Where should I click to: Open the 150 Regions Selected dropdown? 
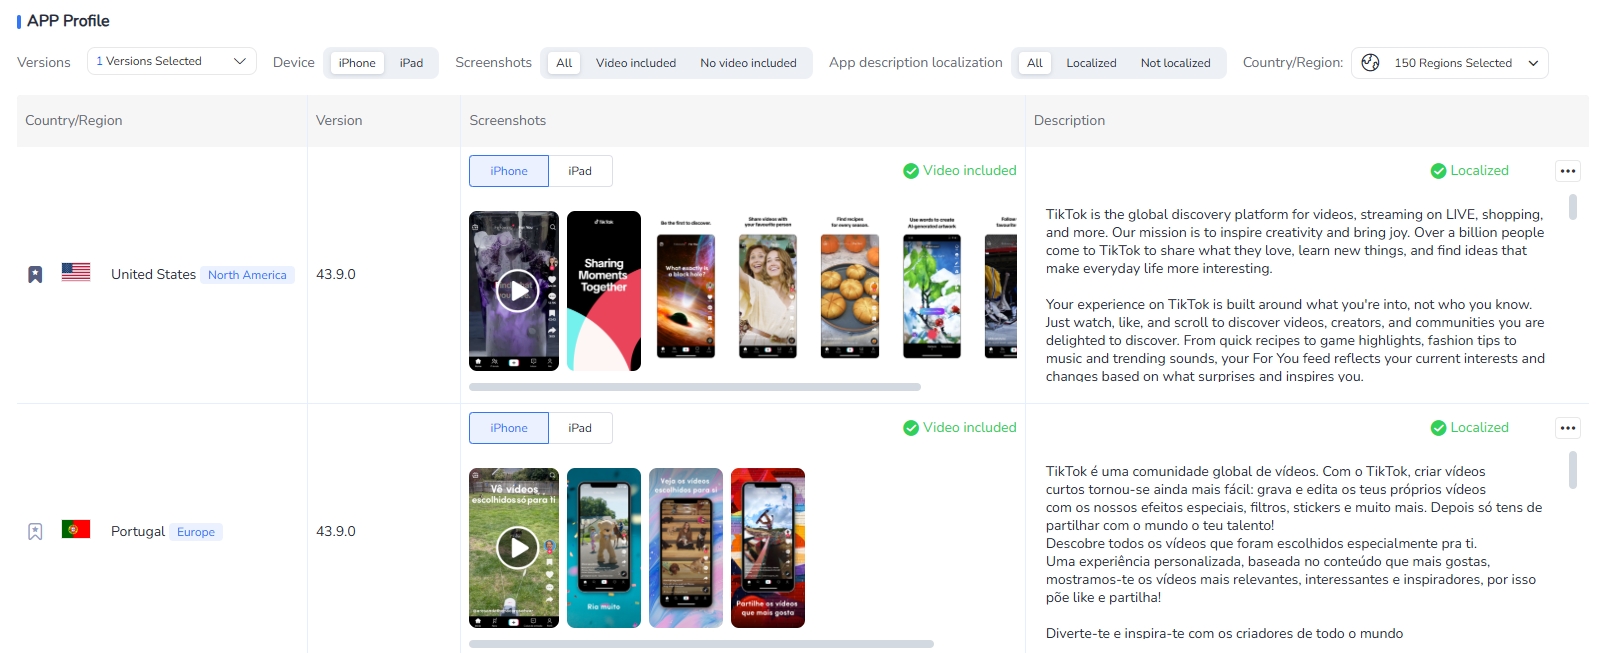pos(1450,63)
